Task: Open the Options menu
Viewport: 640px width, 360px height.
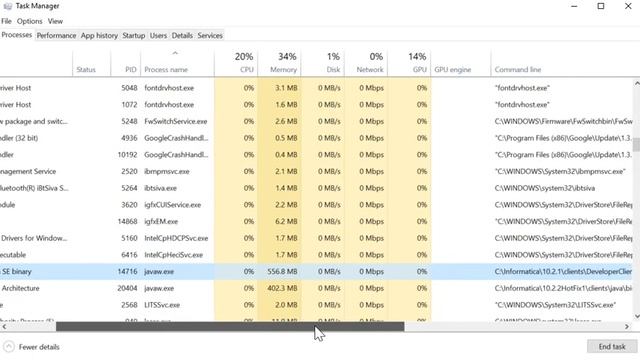Action: 29,21
